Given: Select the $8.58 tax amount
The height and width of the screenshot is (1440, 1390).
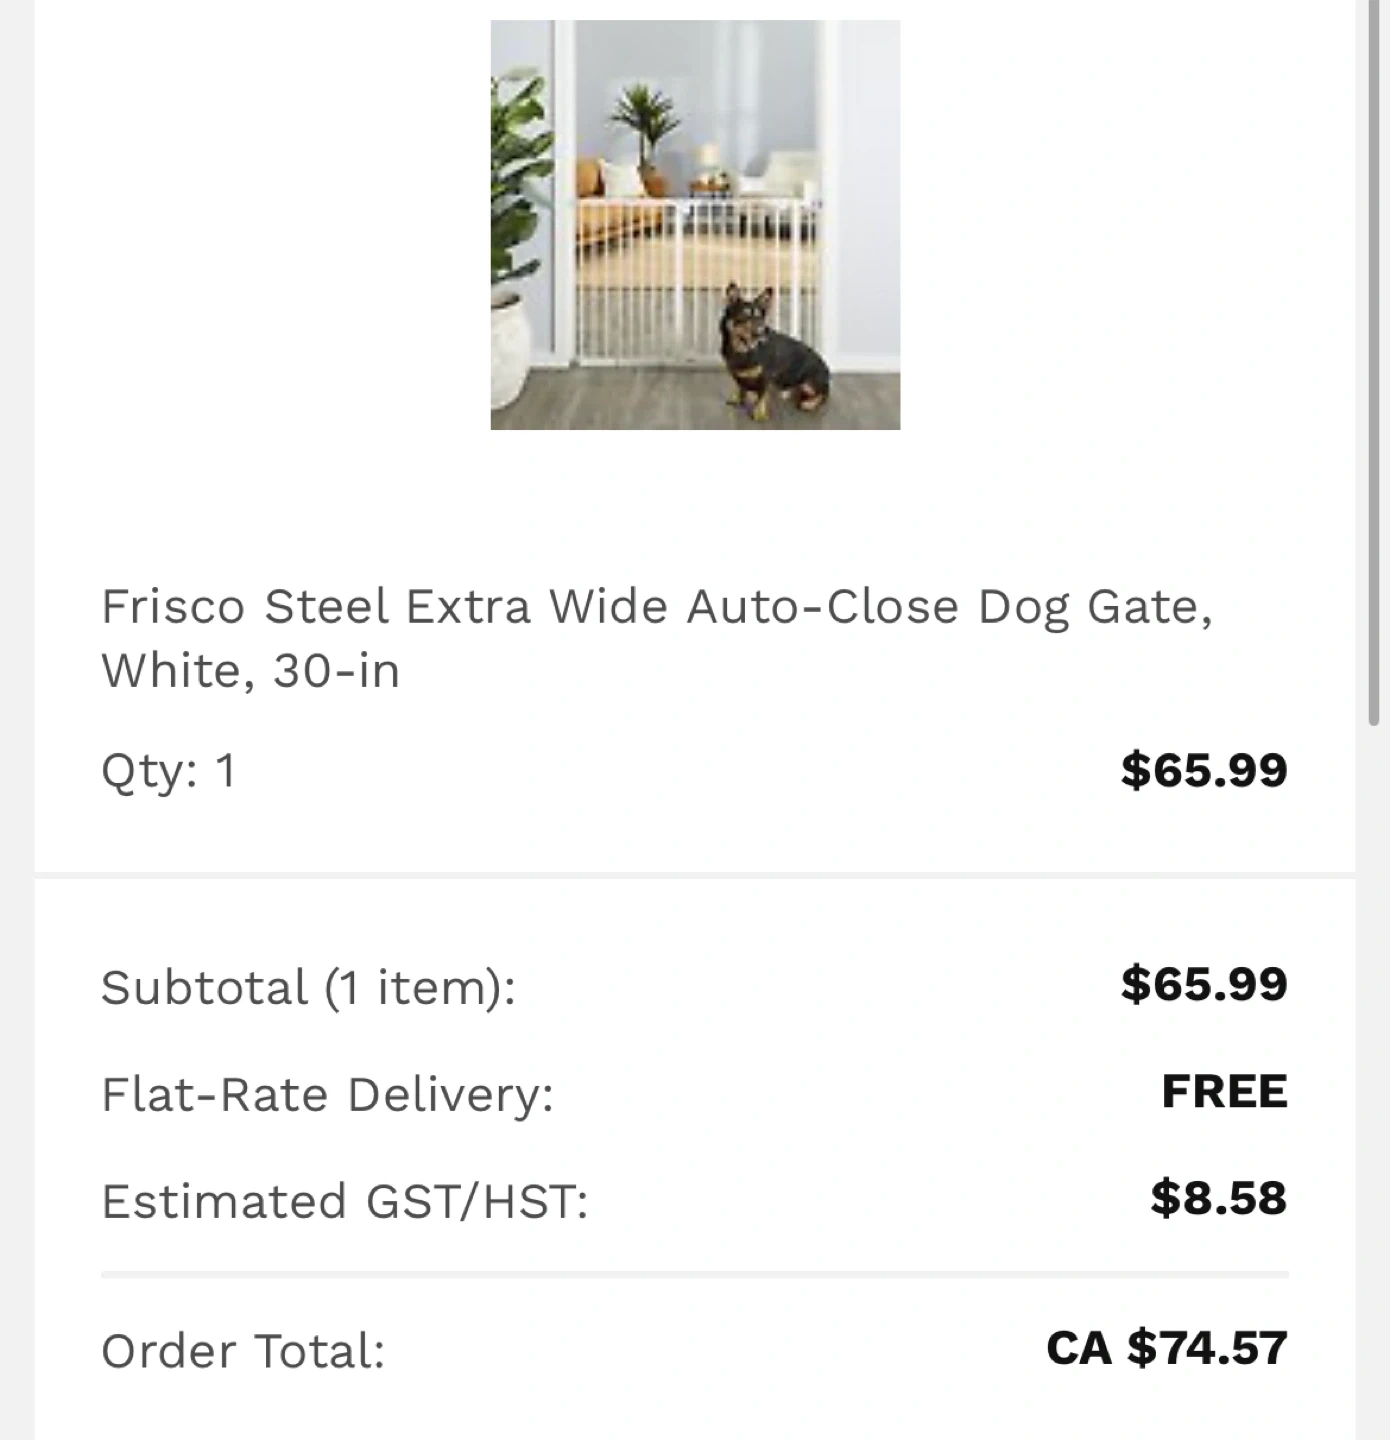Looking at the screenshot, I should (x=1218, y=1198).
